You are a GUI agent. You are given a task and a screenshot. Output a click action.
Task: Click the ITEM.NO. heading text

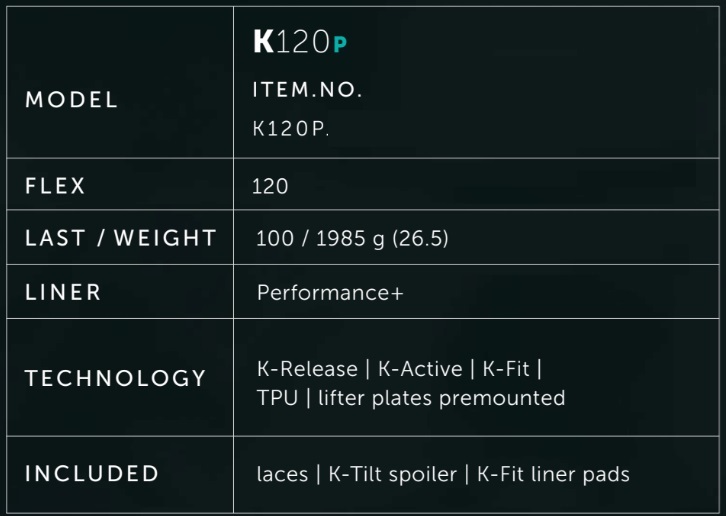point(307,89)
